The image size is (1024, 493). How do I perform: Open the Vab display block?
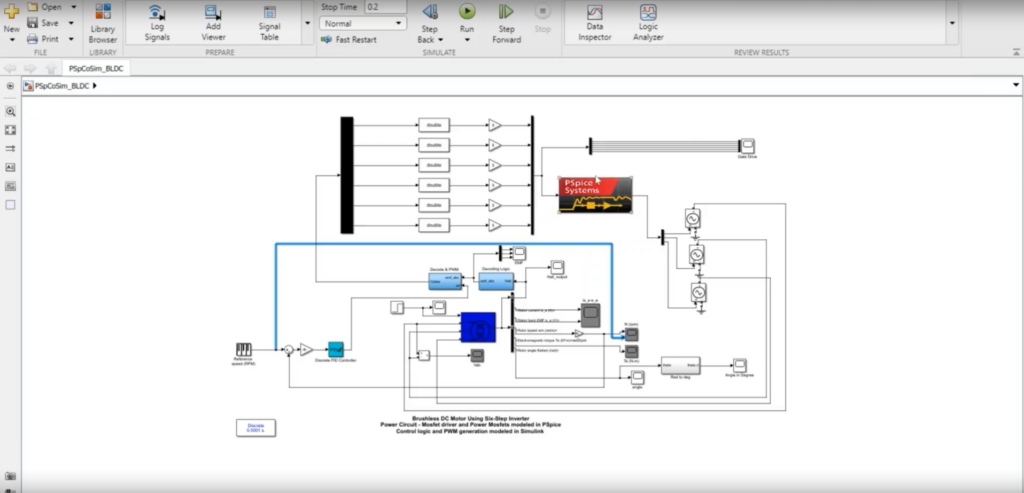point(477,355)
